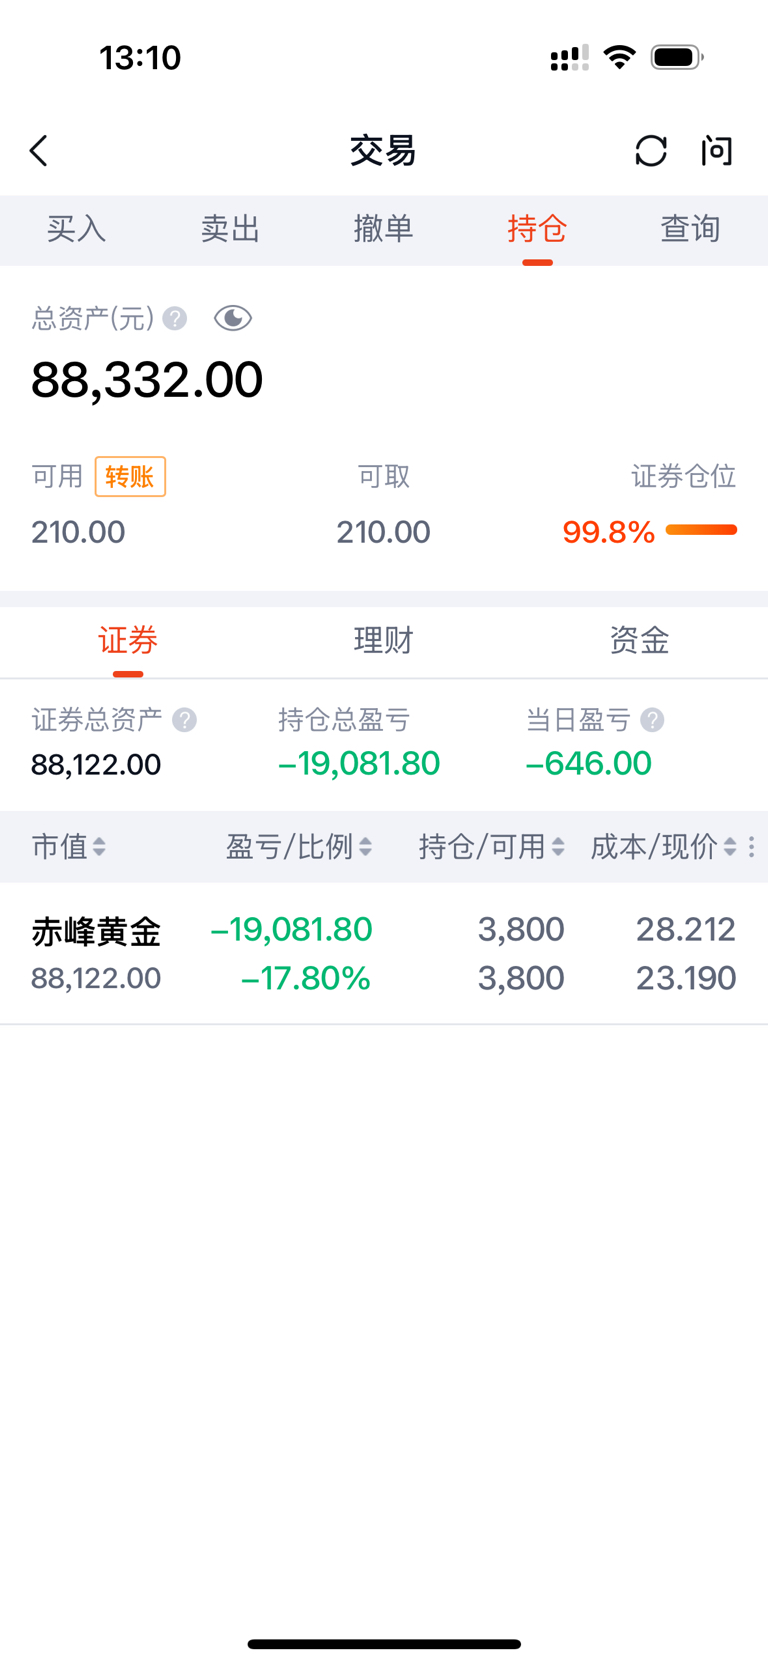Sort holdings by 盈亏/比例
Image resolution: width=769 pixels, height=1665 pixels.
[299, 847]
